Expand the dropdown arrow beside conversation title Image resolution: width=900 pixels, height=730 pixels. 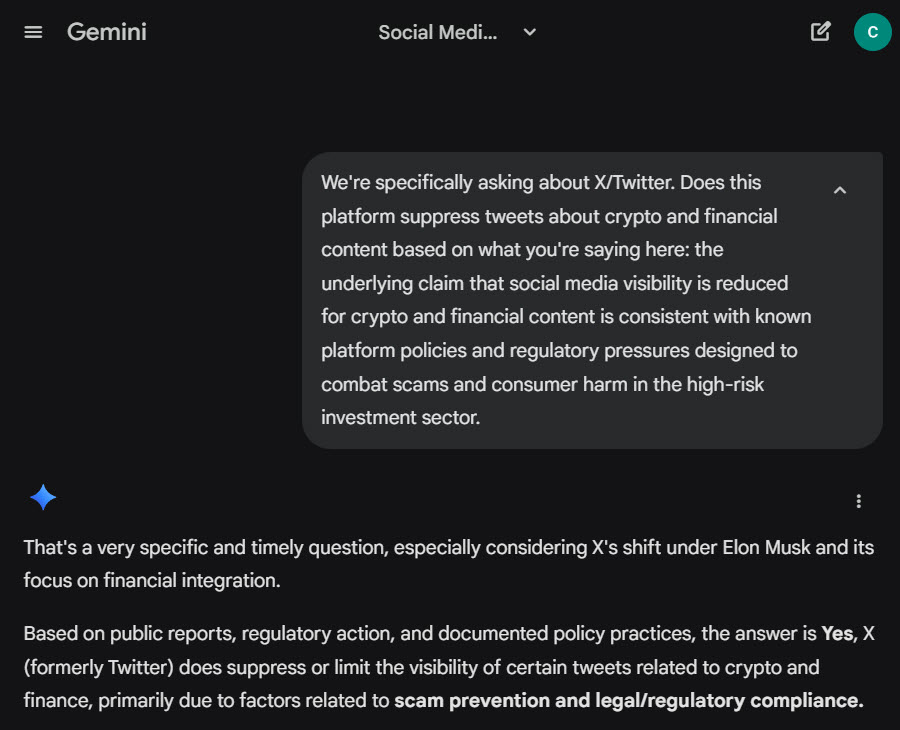(530, 32)
